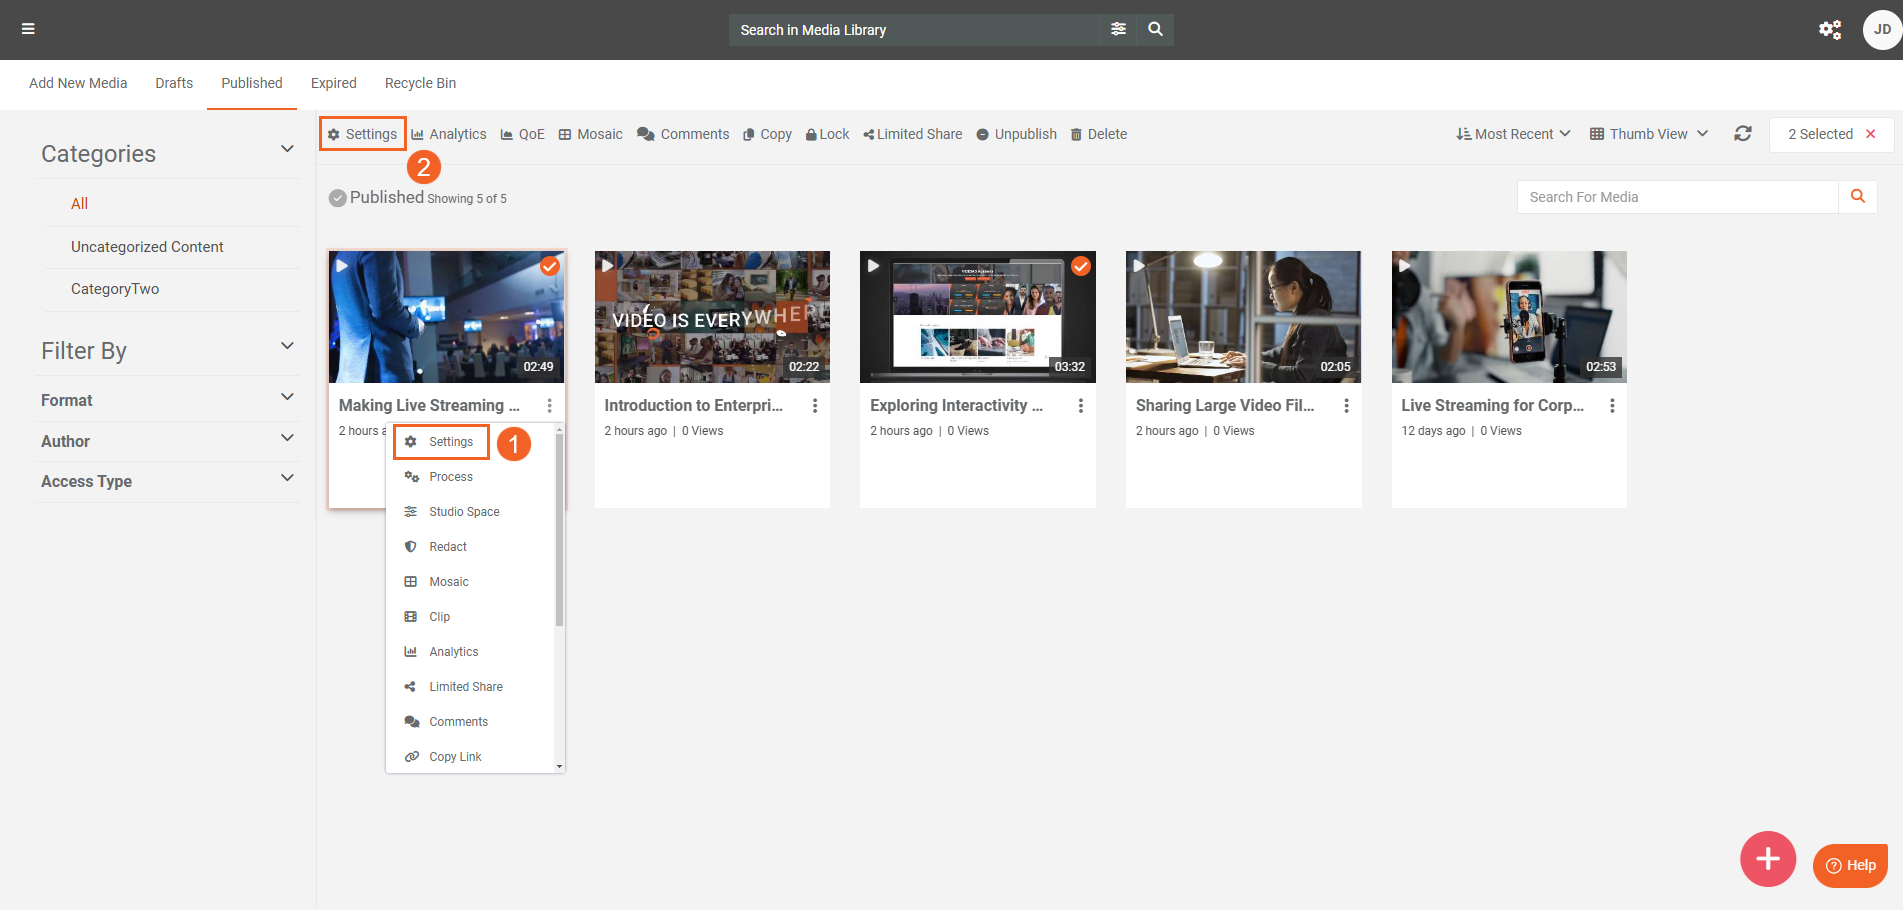The image size is (1903, 910).
Task: Click the red plus add button
Action: 1767,858
